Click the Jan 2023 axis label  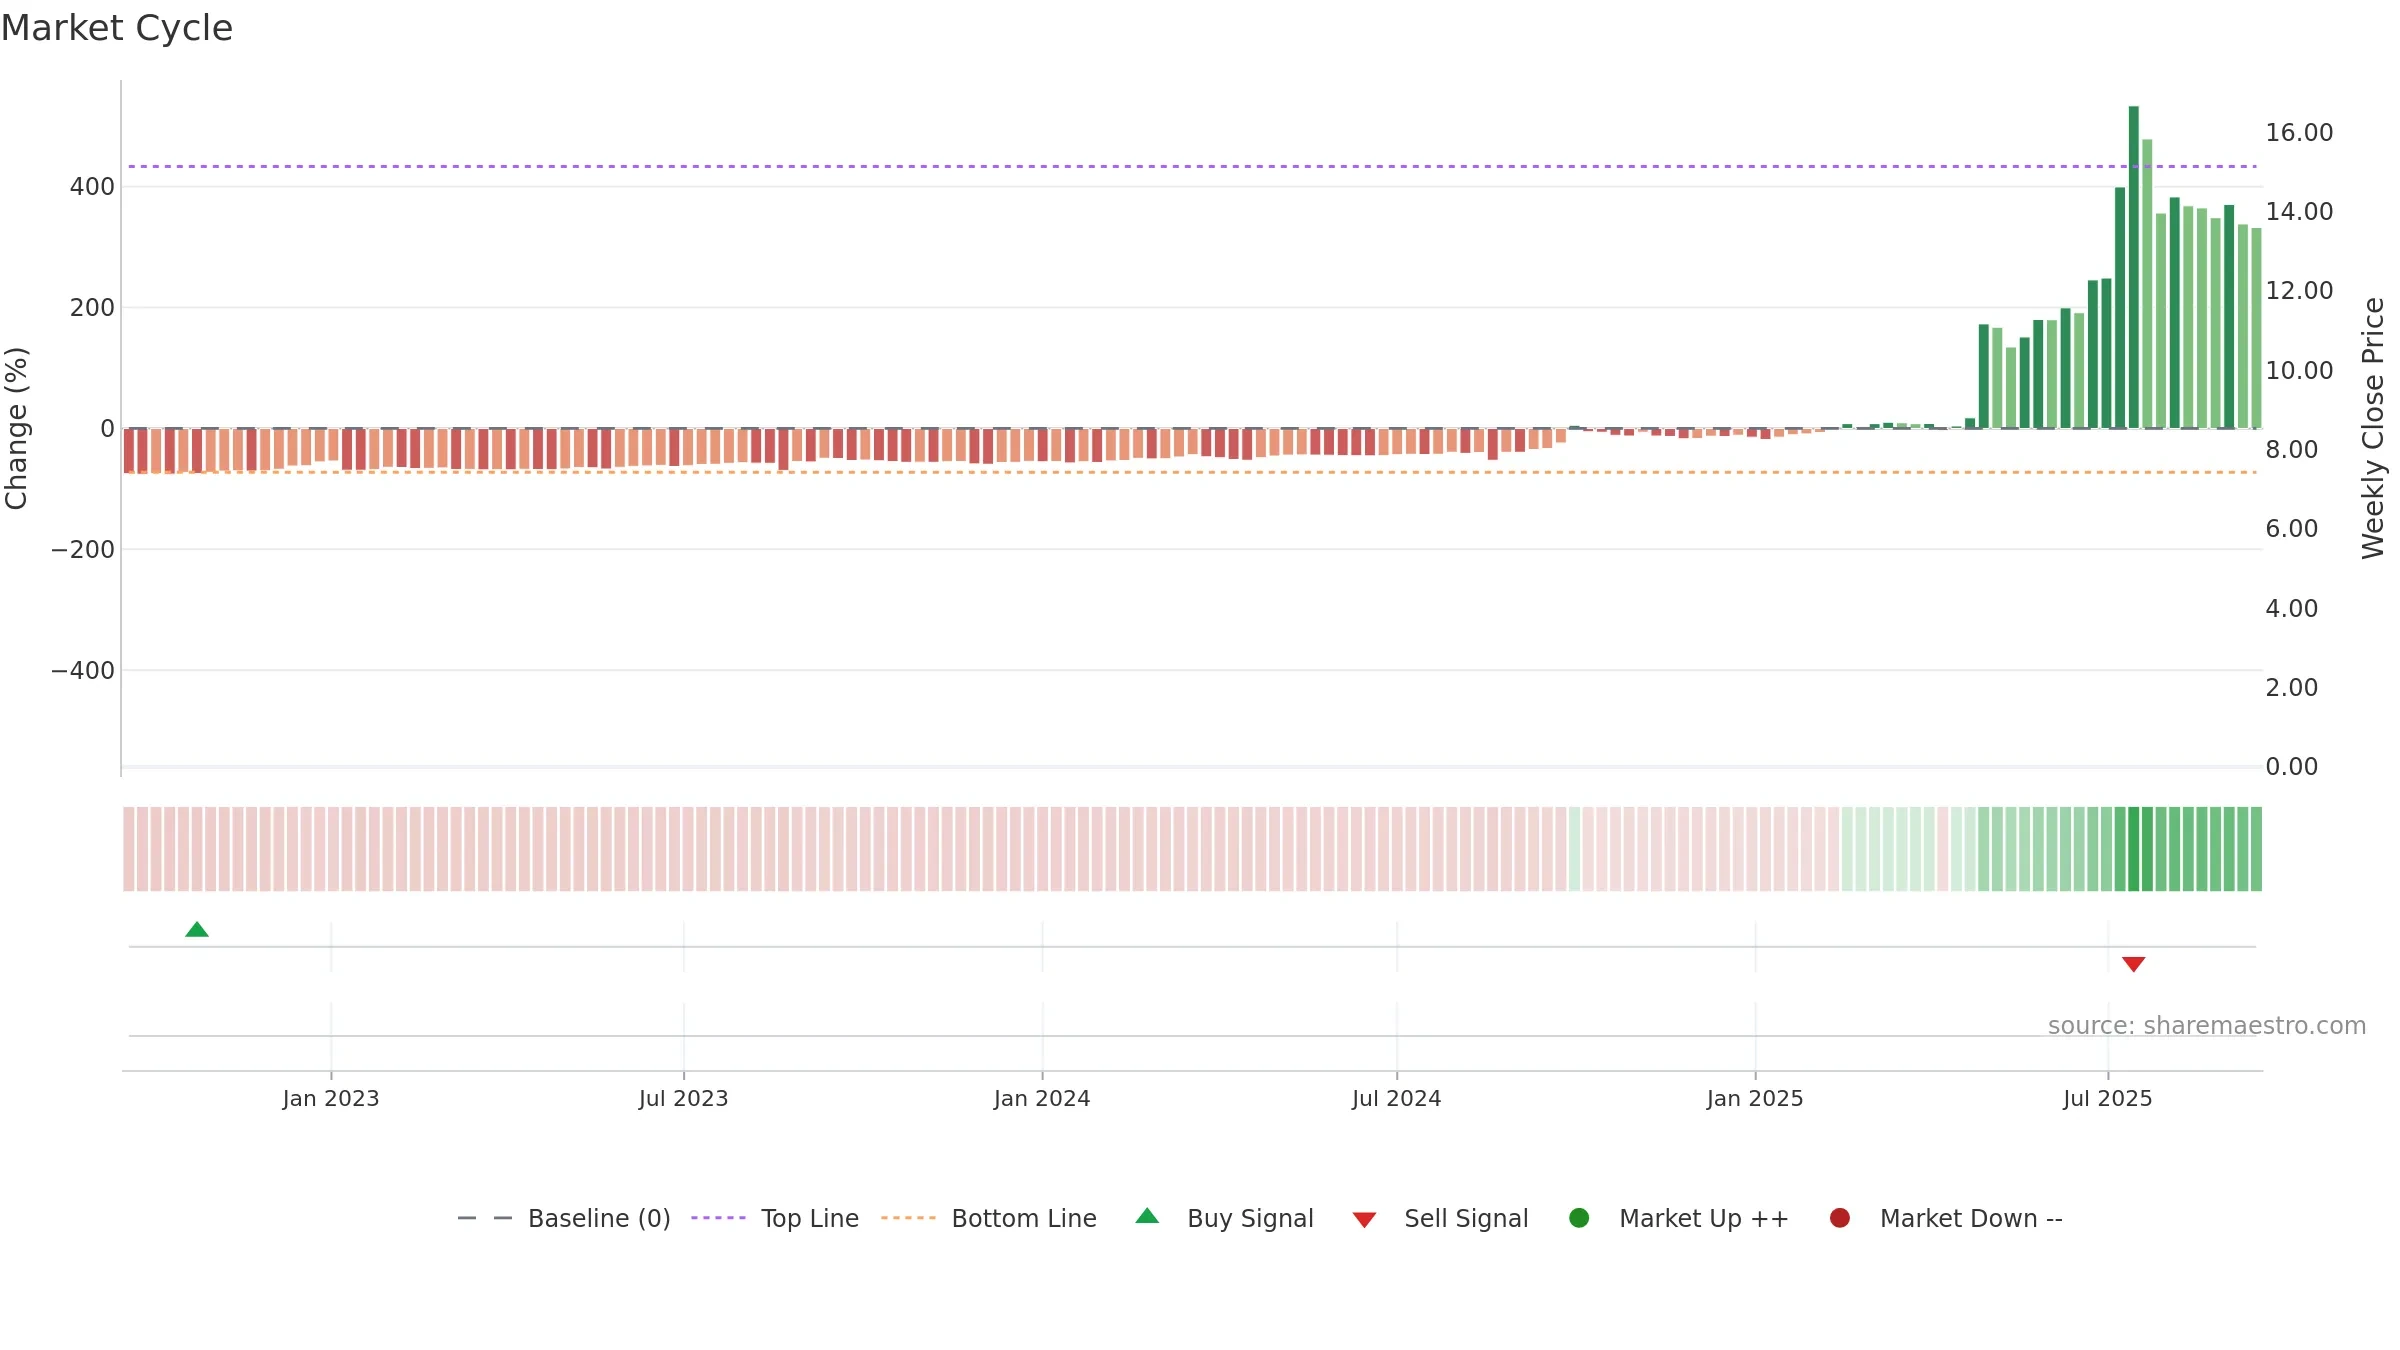coord(331,1099)
